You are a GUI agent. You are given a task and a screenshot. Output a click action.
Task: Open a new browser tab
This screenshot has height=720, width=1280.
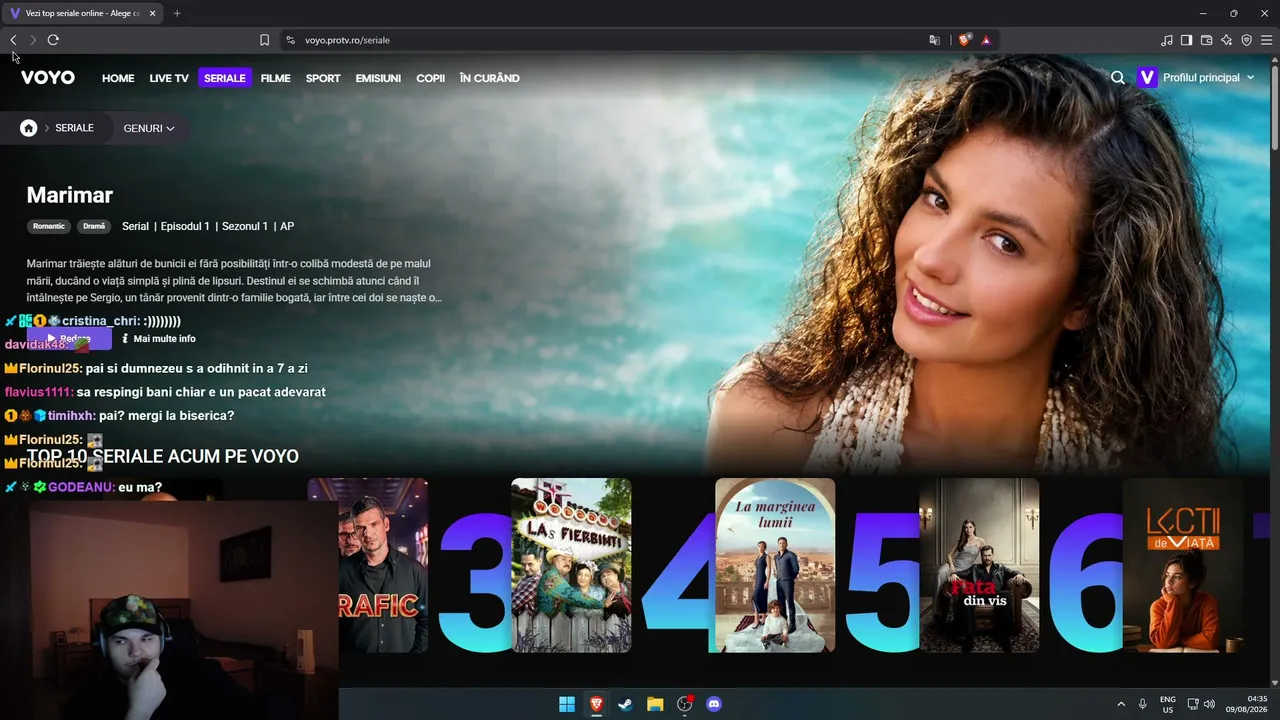pyautogui.click(x=177, y=13)
